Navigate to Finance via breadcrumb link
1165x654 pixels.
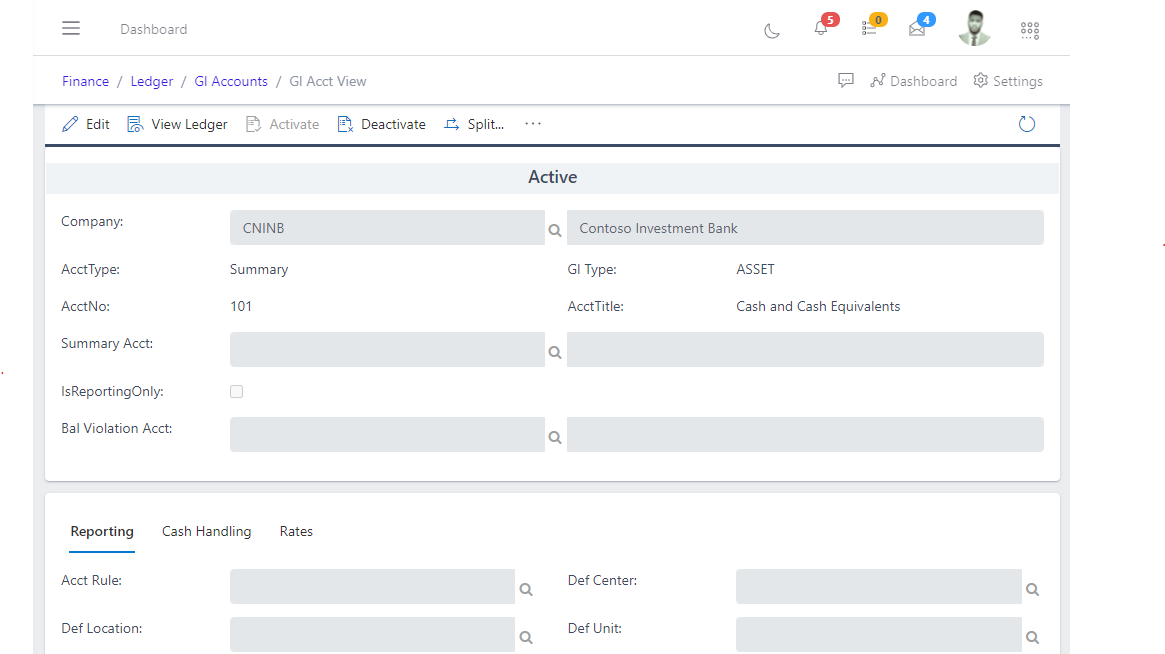[x=85, y=80]
